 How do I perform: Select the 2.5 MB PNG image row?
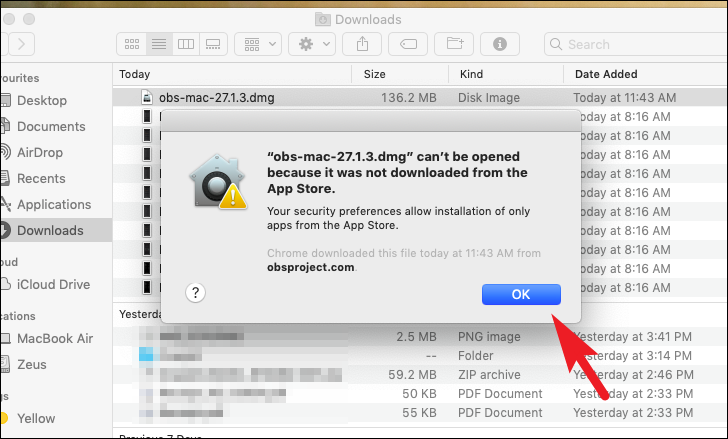click(x=420, y=336)
